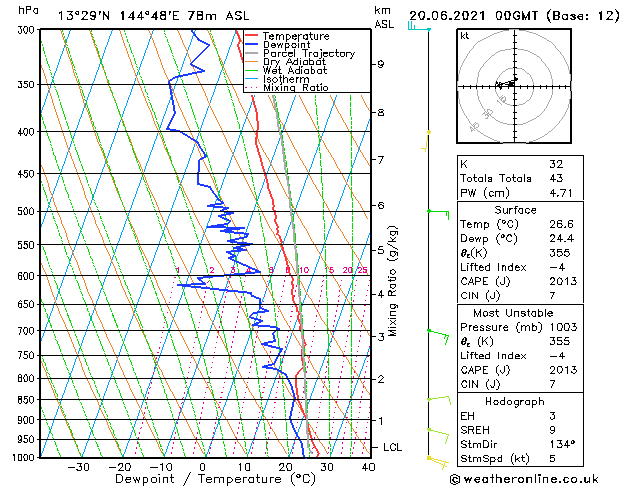Click the surface wind barb at 1000 hPa
Viewport: 629px width, 486px height.
pos(438,462)
